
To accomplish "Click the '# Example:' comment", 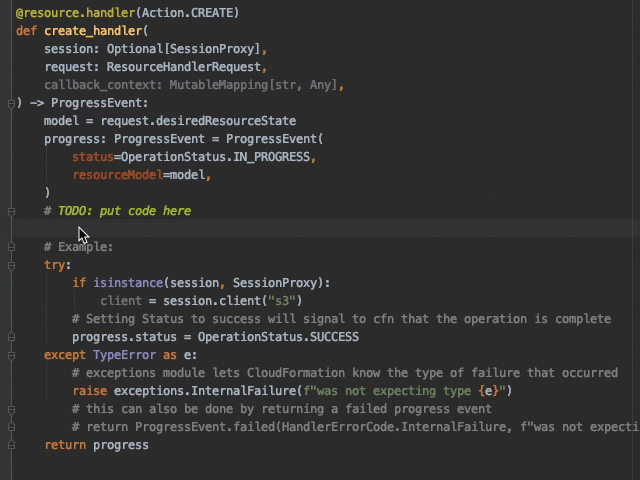I will coord(78,247).
